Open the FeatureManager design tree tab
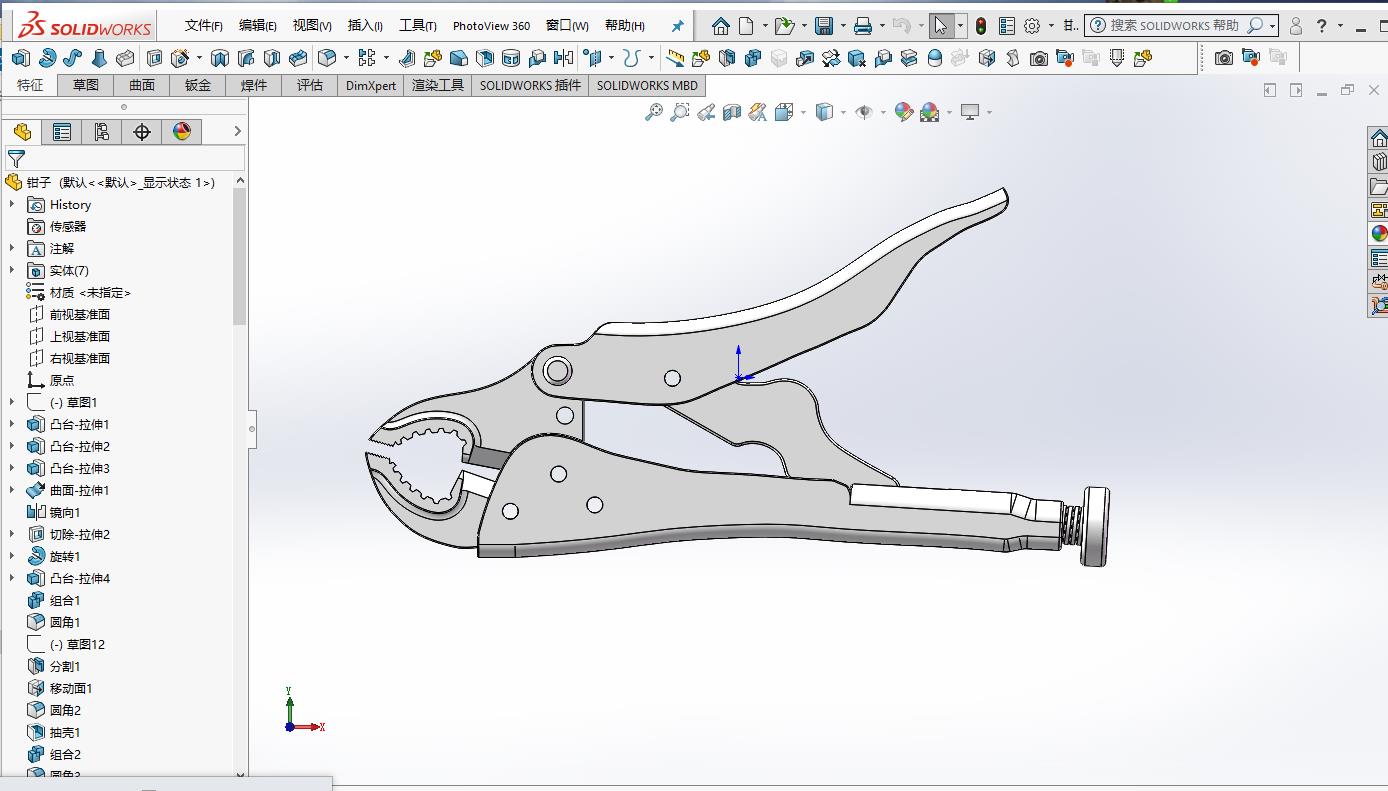Viewport: 1388px width, 791px height. coord(22,132)
